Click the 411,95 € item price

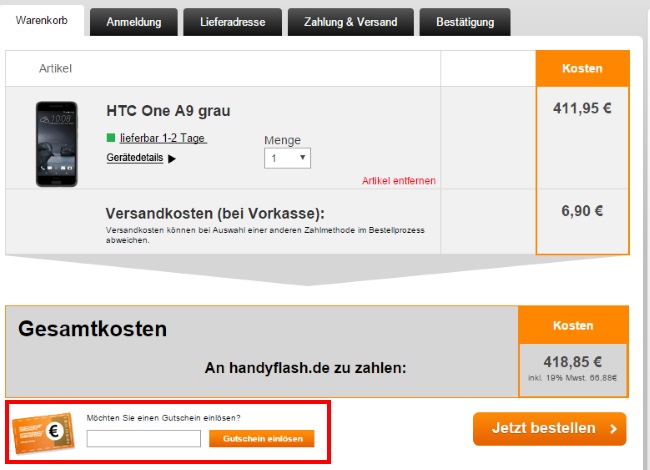click(x=582, y=109)
